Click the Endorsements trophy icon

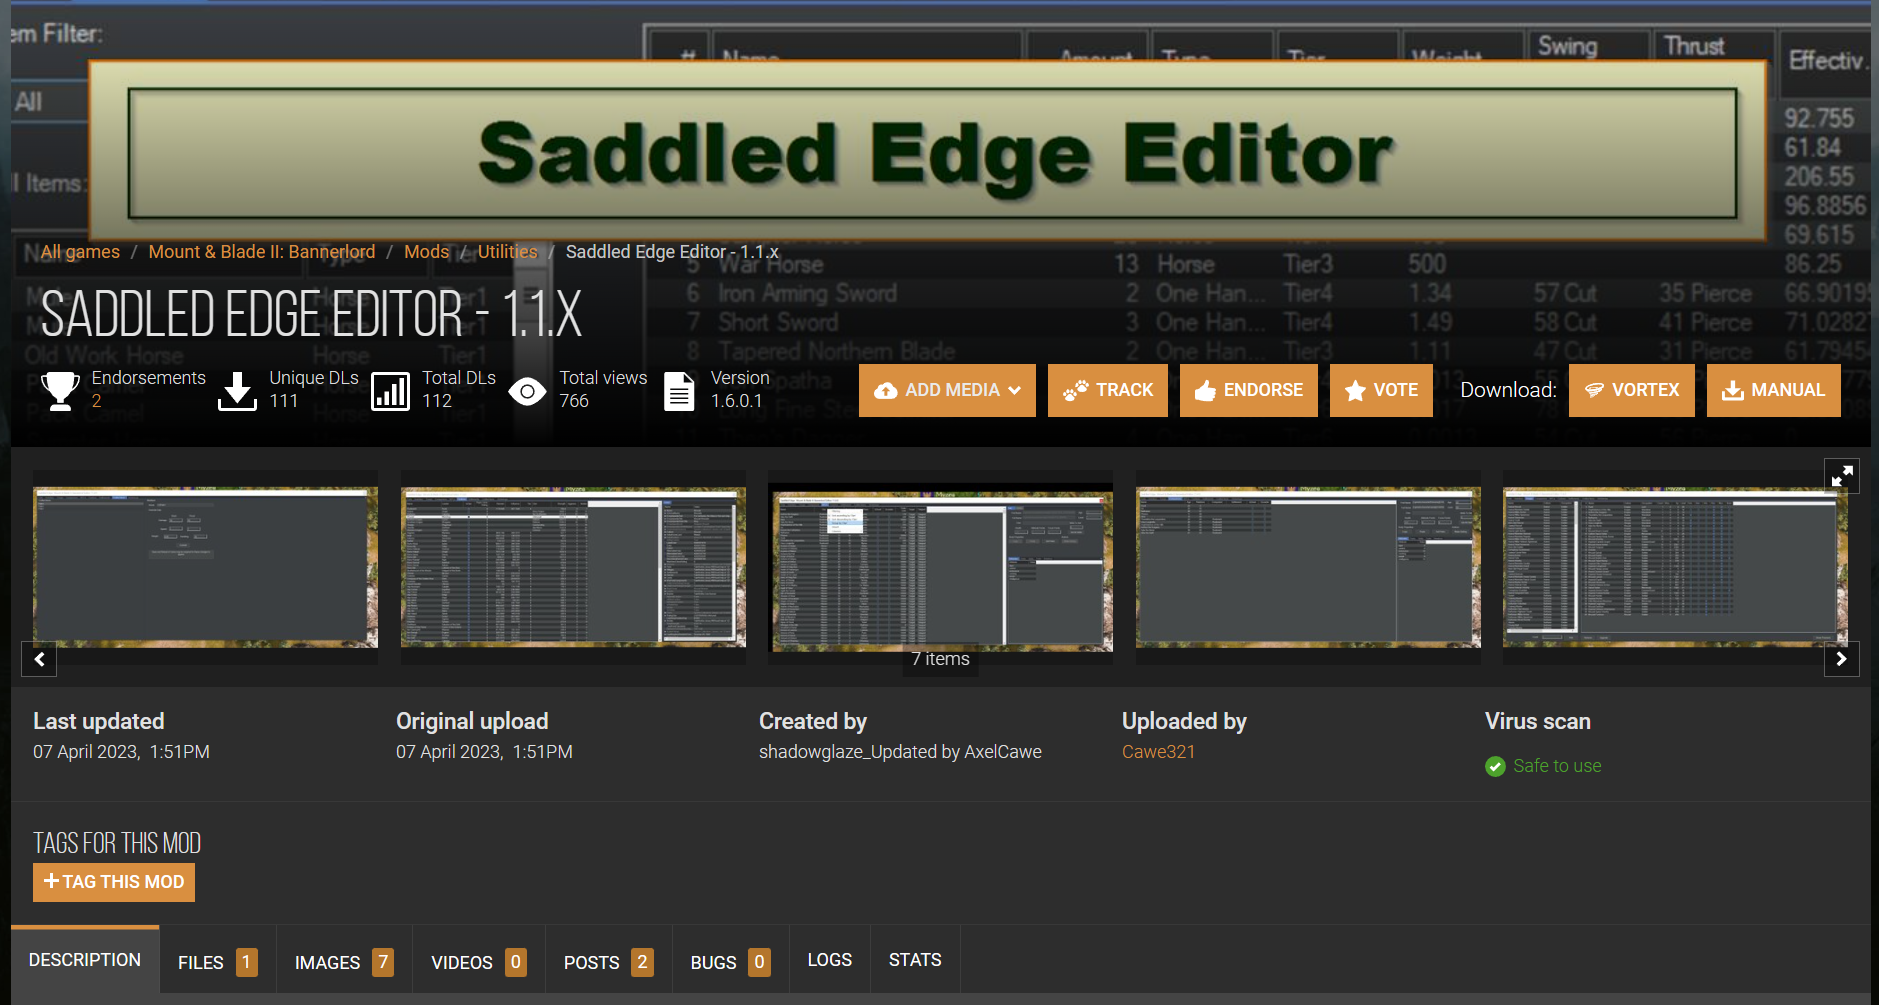tap(60, 390)
